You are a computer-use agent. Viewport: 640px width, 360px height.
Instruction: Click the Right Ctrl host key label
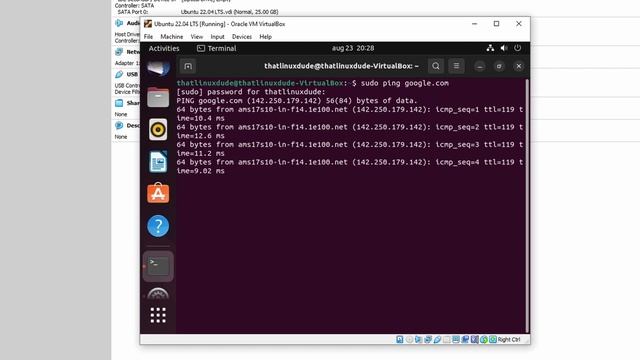509,340
